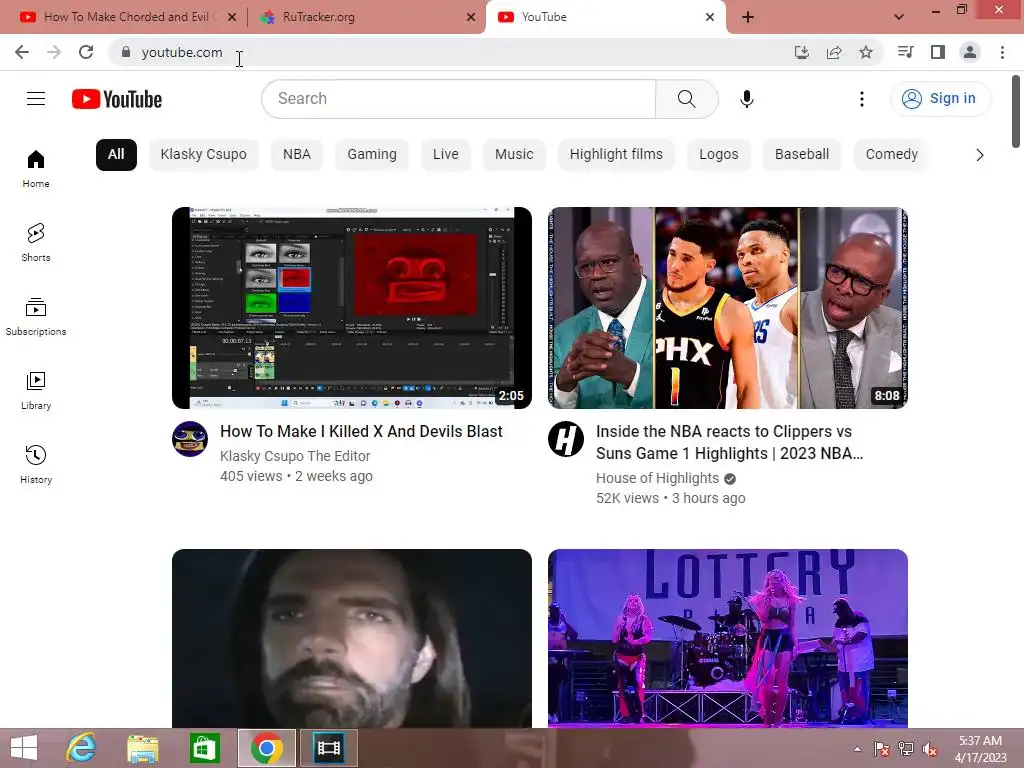Open the Chrome profile avatar
The width and height of the screenshot is (1024, 768).
pos(970,52)
